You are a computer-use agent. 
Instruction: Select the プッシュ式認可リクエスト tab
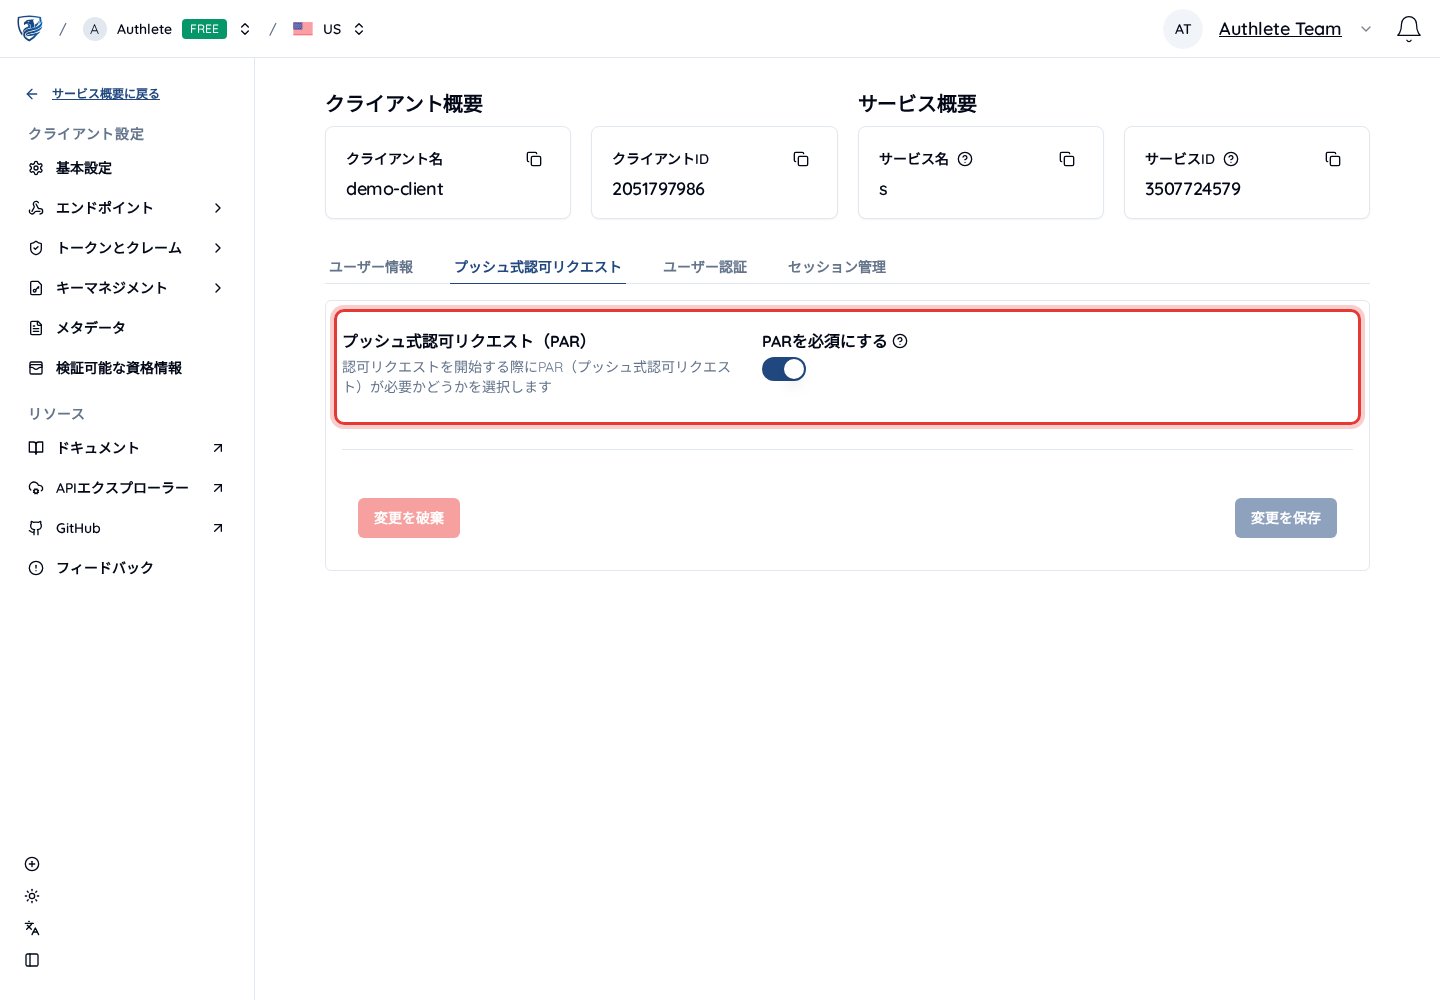tap(538, 267)
